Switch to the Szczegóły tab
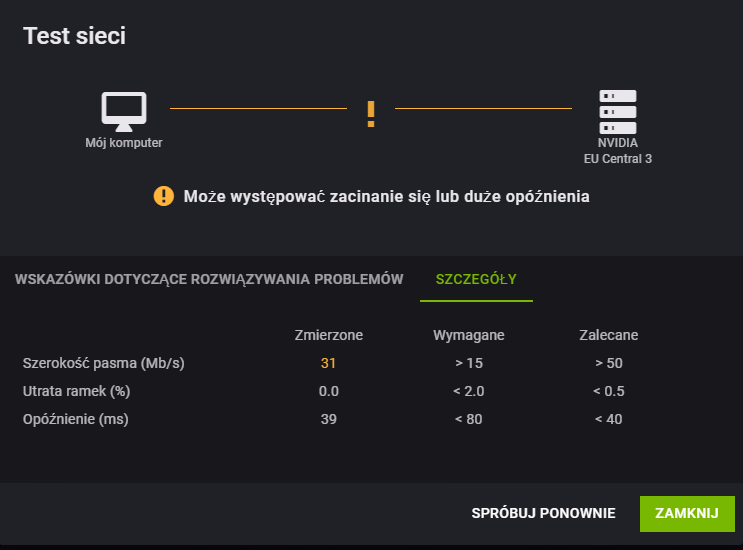Image resolution: width=743 pixels, height=550 pixels. [x=476, y=279]
